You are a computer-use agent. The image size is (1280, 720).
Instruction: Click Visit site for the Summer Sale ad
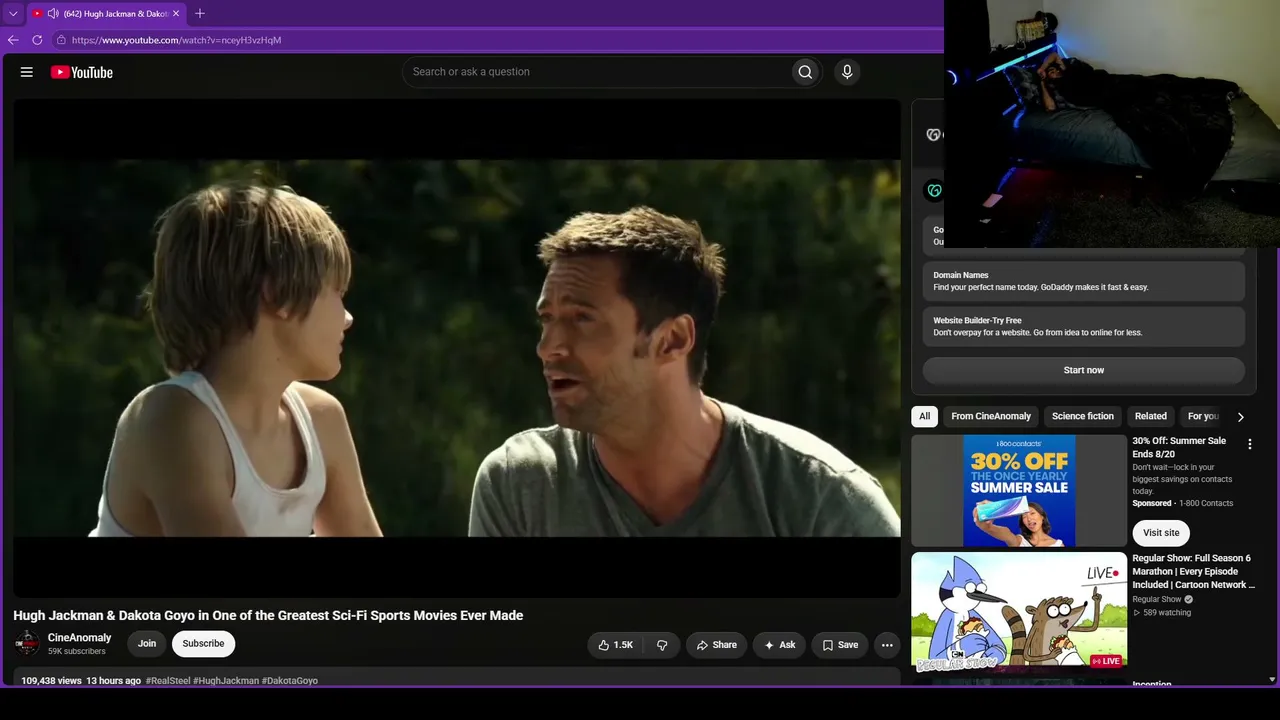point(1161,533)
